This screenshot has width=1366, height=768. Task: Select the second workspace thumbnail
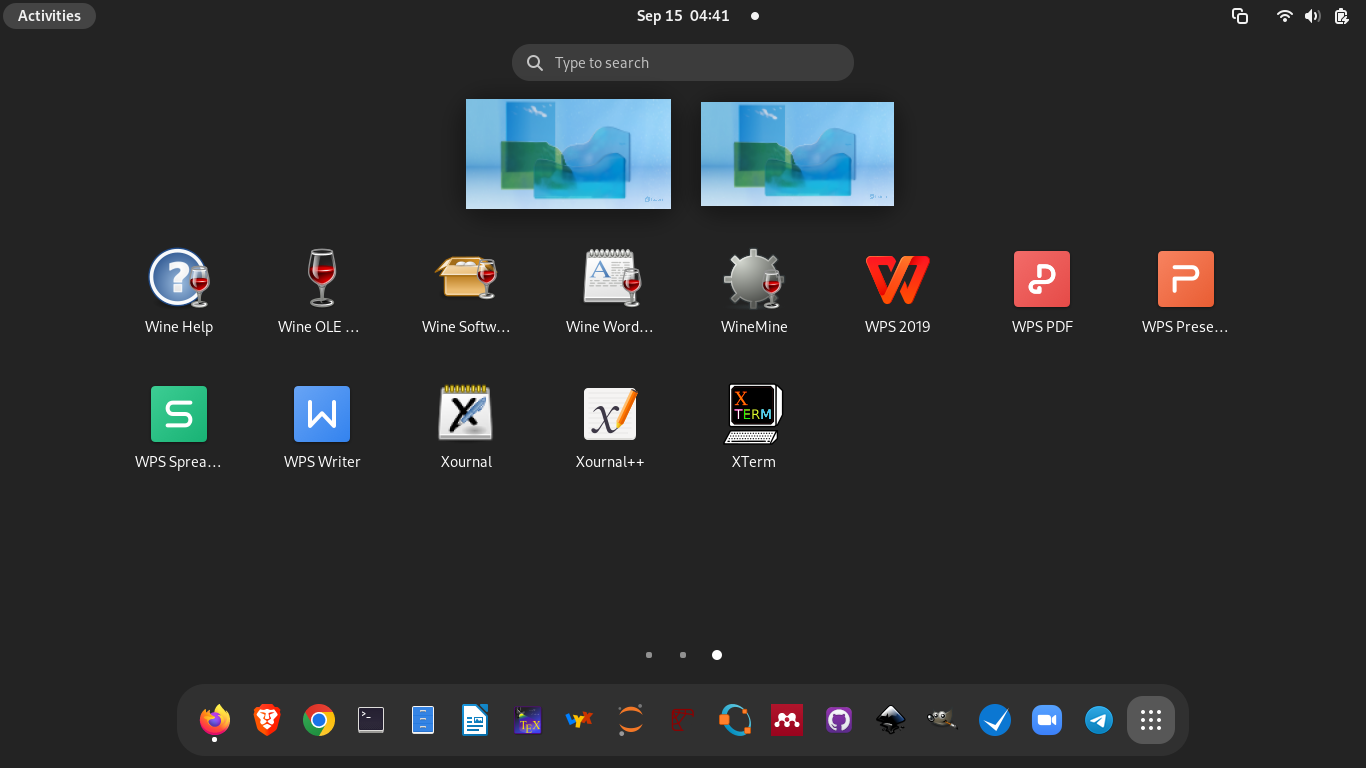pos(797,154)
